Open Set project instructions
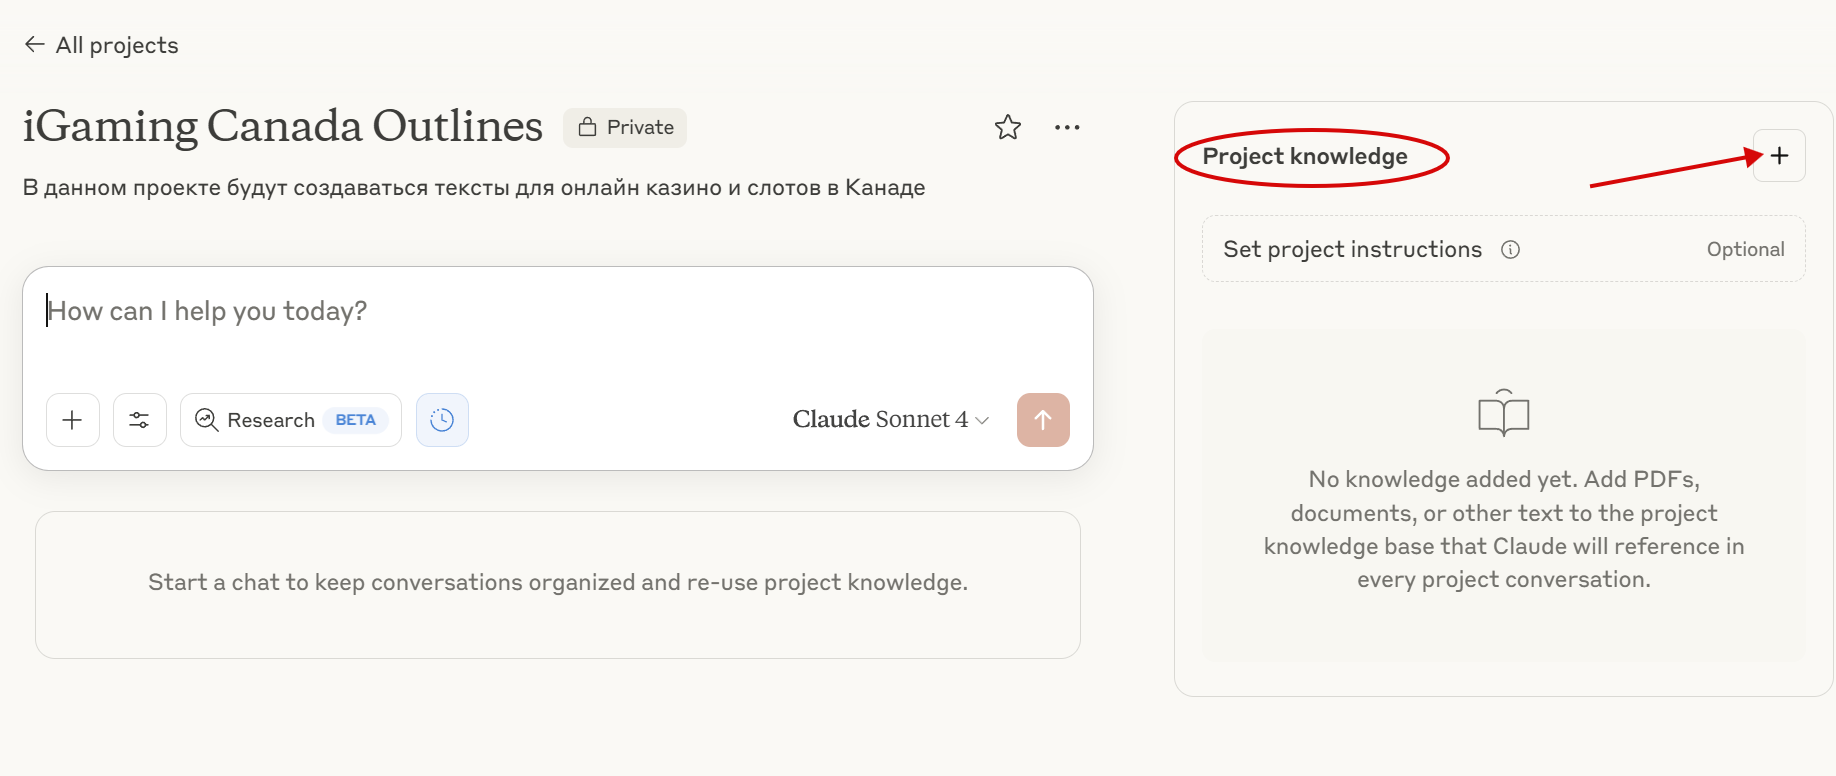The height and width of the screenshot is (776, 1836). click(x=1503, y=249)
